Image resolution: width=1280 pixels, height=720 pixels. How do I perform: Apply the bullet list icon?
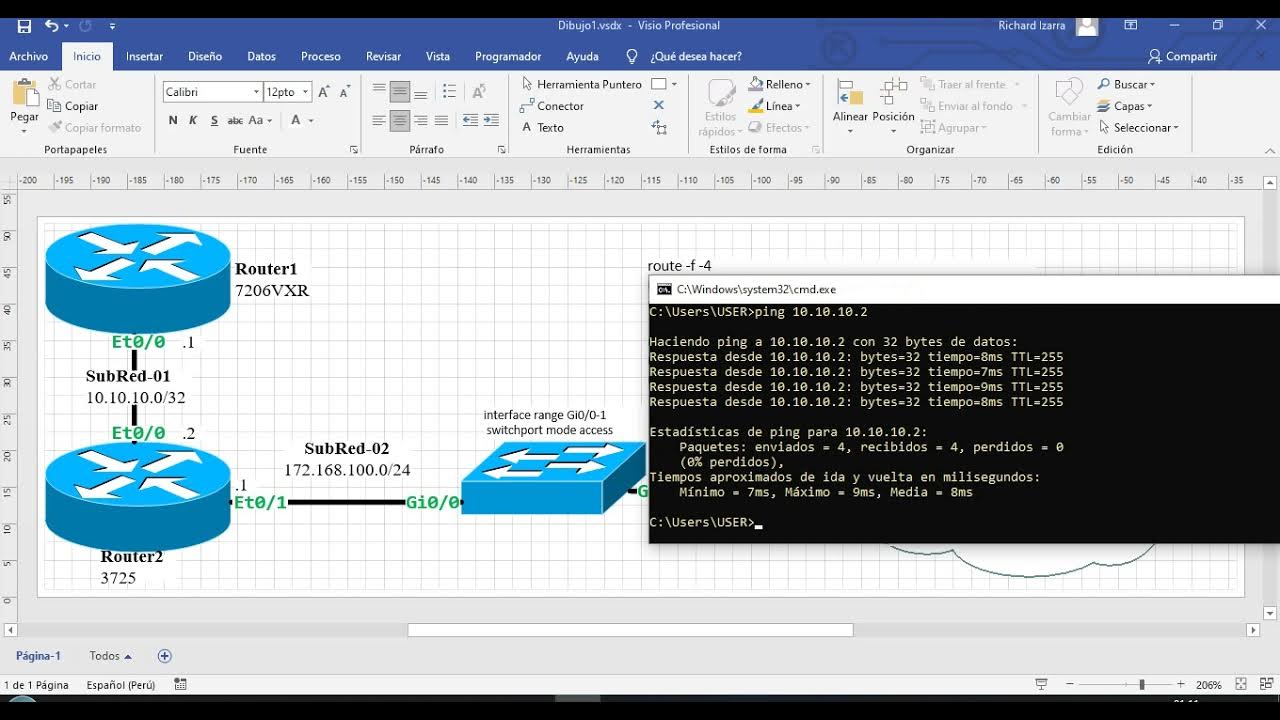point(447,92)
